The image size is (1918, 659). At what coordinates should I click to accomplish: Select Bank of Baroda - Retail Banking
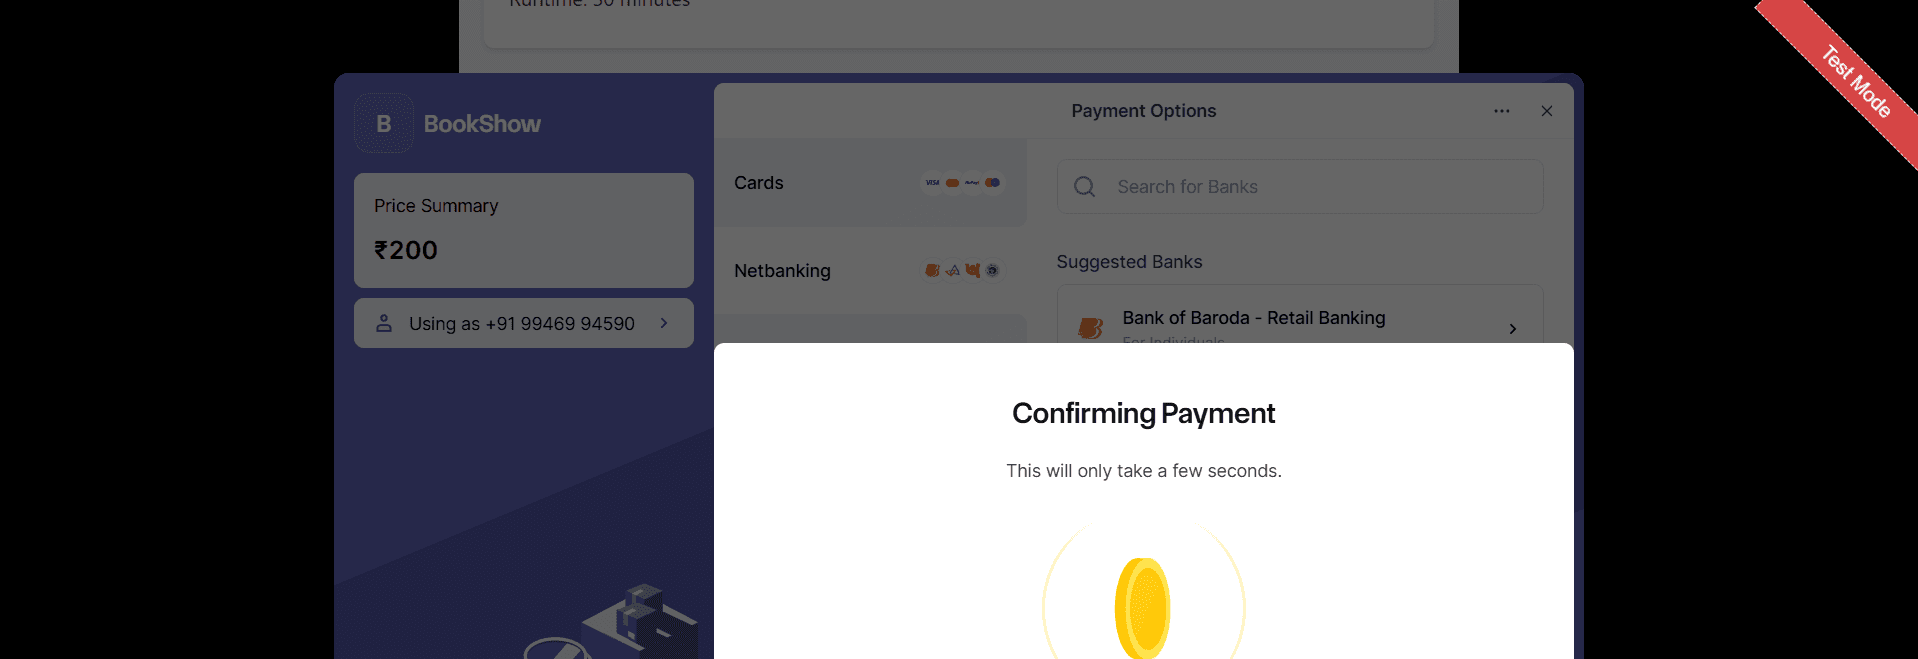[x=1253, y=318]
